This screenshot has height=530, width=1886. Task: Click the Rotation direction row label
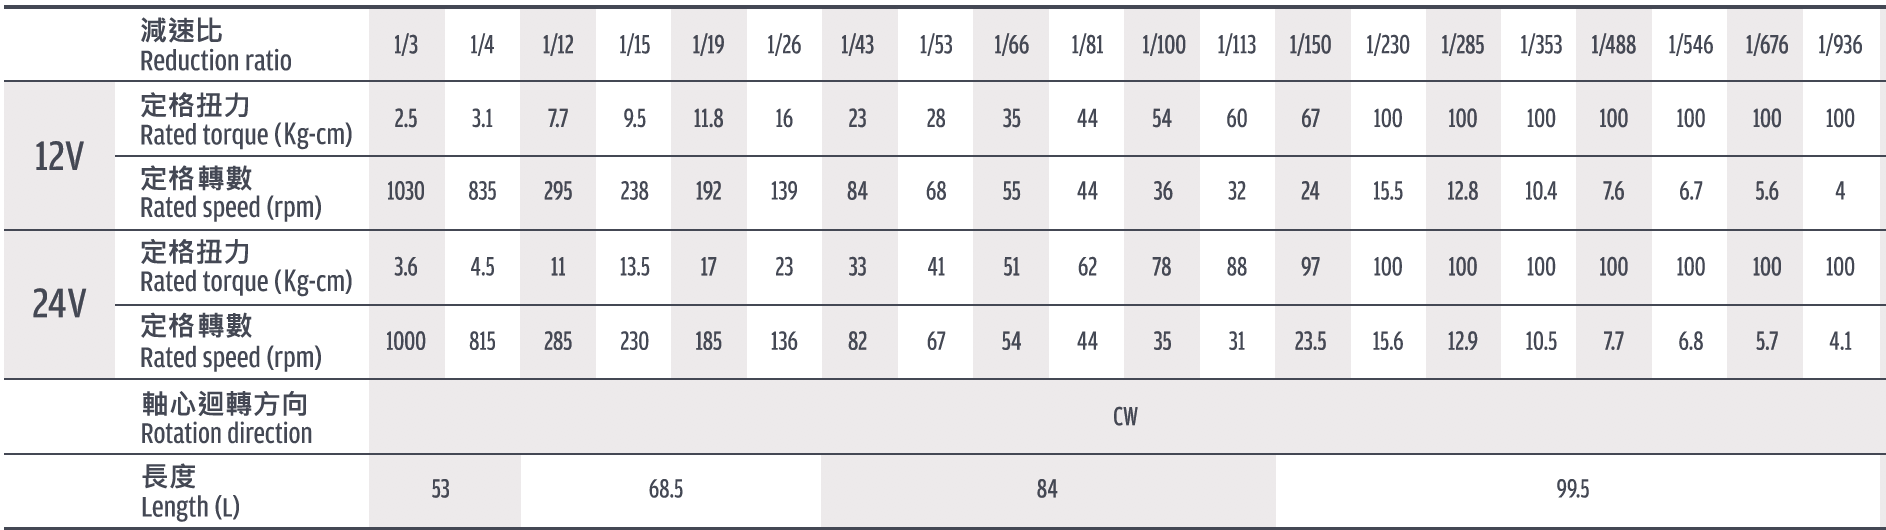click(226, 417)
